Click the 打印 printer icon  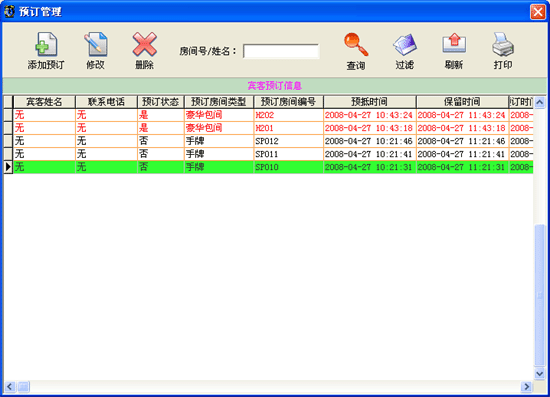(x=503, y=44)
